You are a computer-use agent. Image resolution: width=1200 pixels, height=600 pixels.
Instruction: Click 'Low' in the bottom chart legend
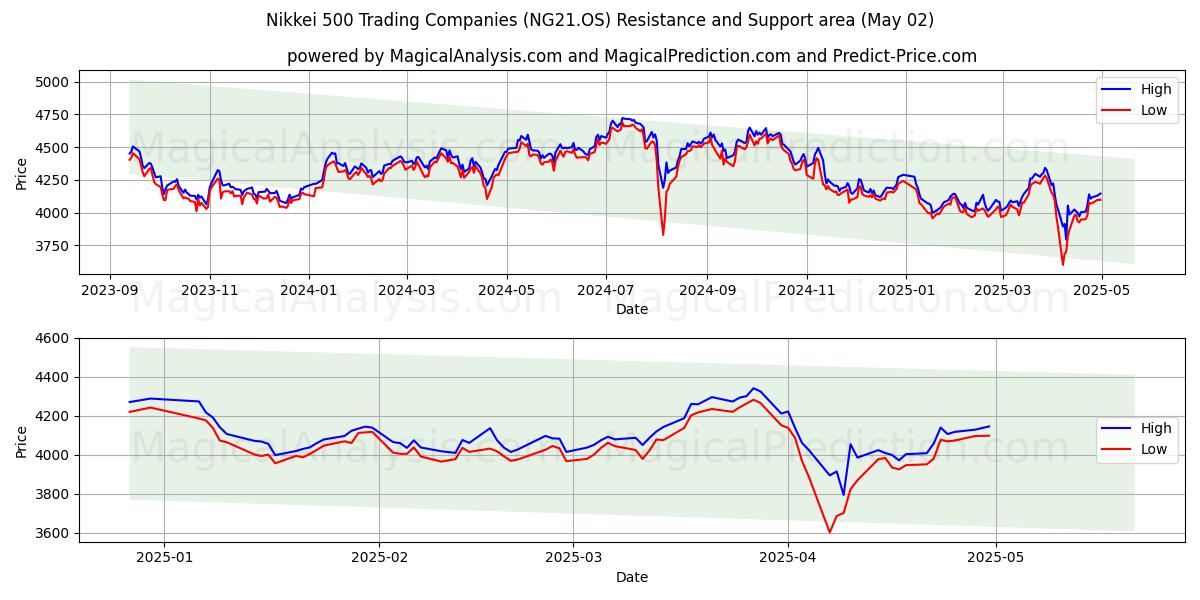pos(1154,449)
